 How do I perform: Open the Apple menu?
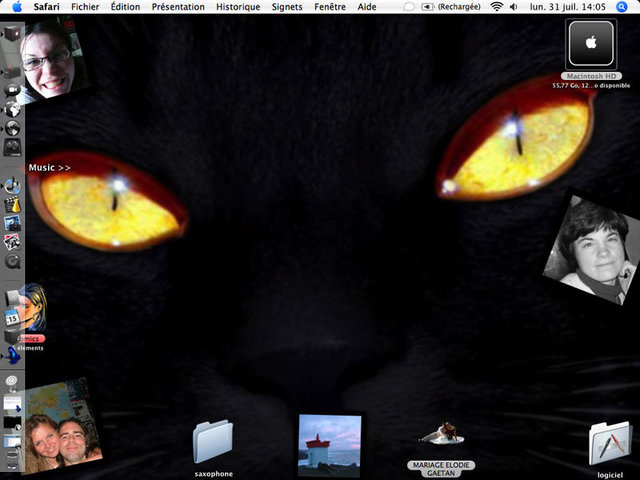pos(16,6)
